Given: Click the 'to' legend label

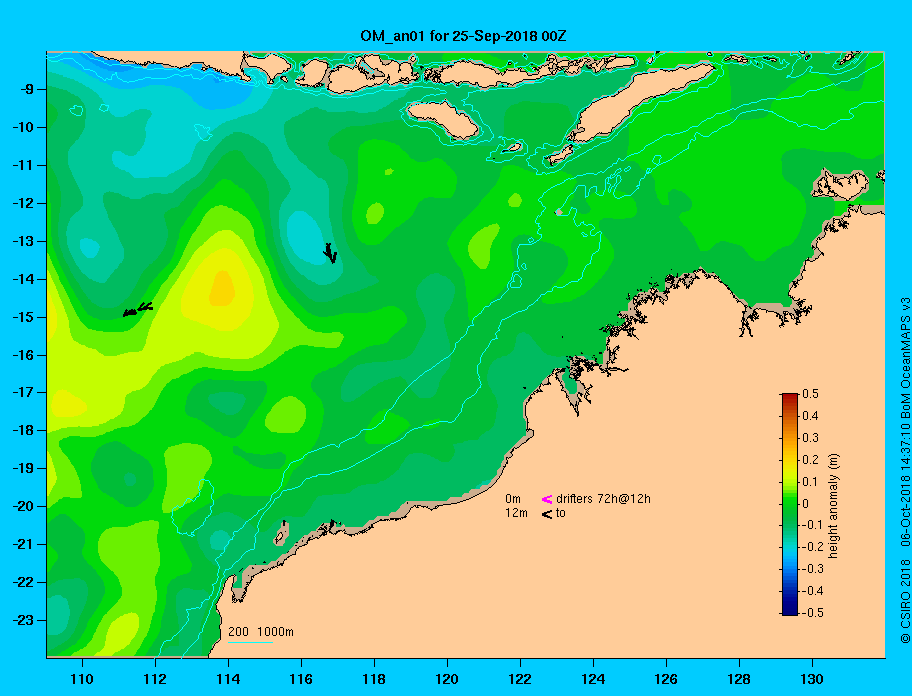Looking at the screenshot, I should (561, 513).
